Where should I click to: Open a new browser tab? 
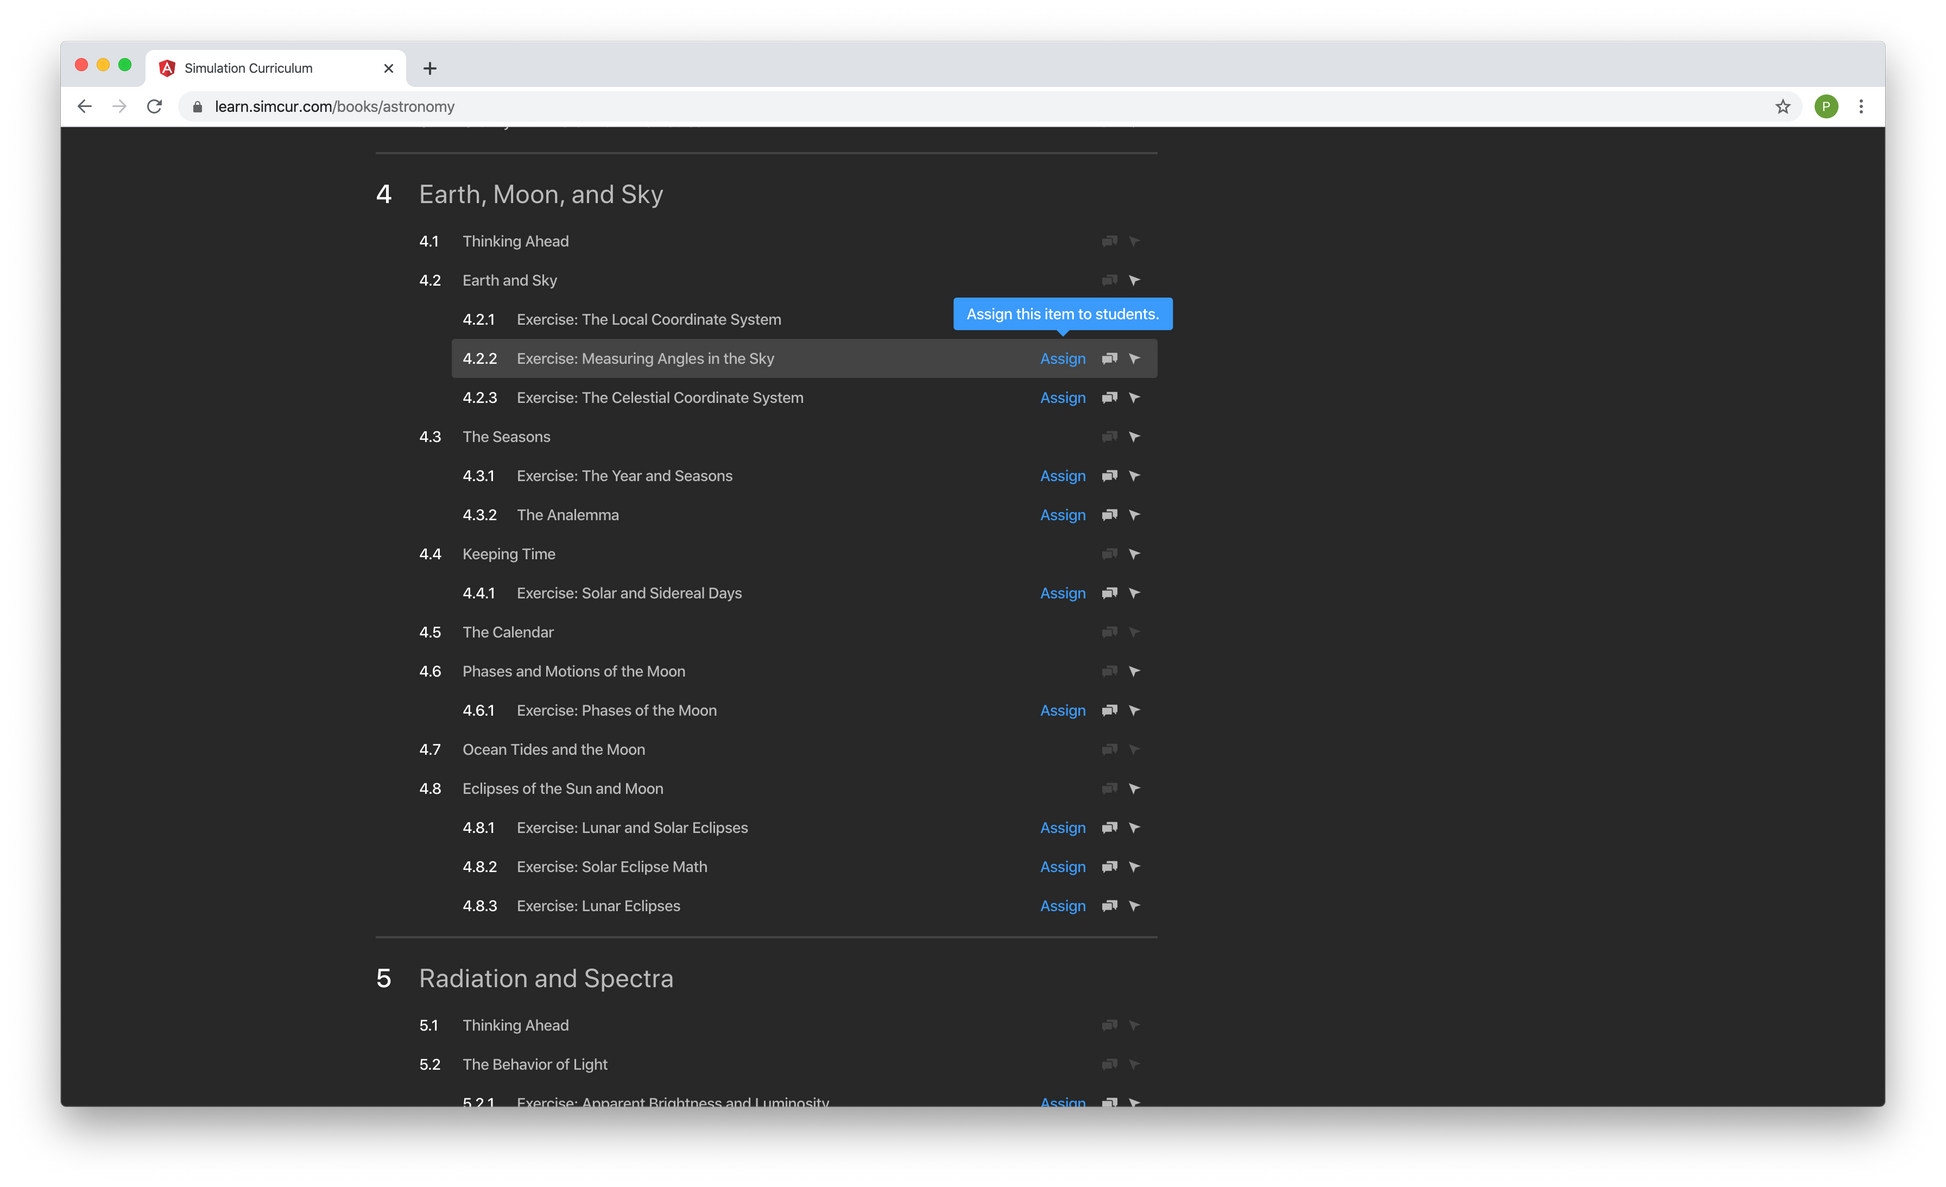point(430,68)
